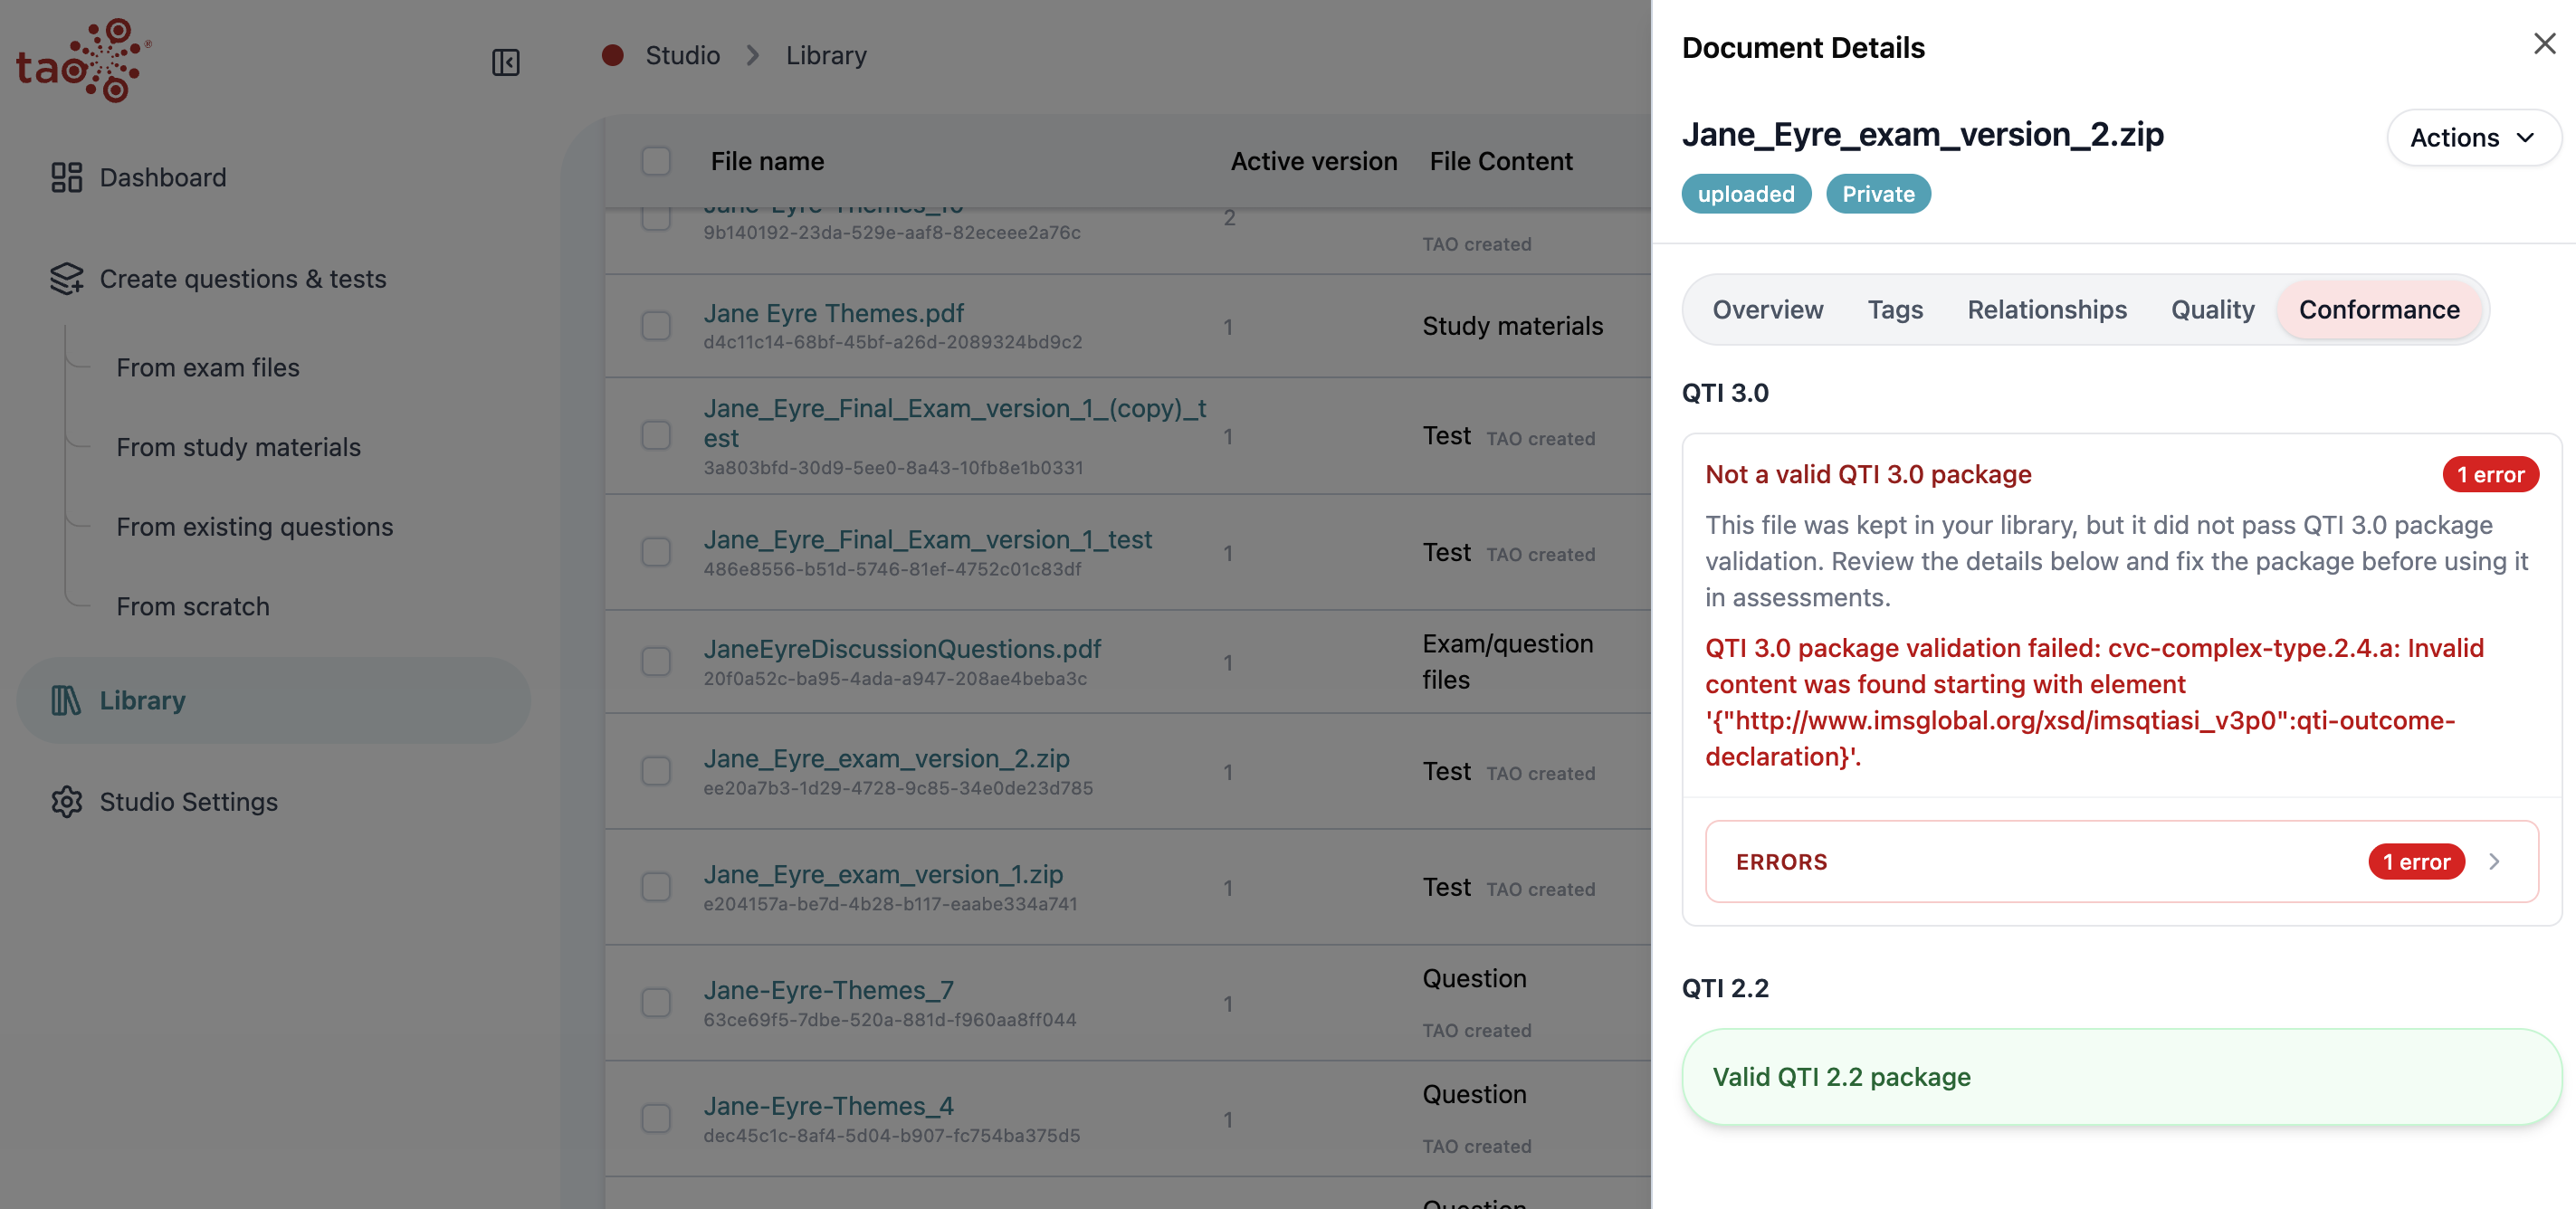The height and width of the screenshot is (1209, 2576).
Task: Open Jane-Eyre-Themes_7 file link
Action: click(828, 990)
